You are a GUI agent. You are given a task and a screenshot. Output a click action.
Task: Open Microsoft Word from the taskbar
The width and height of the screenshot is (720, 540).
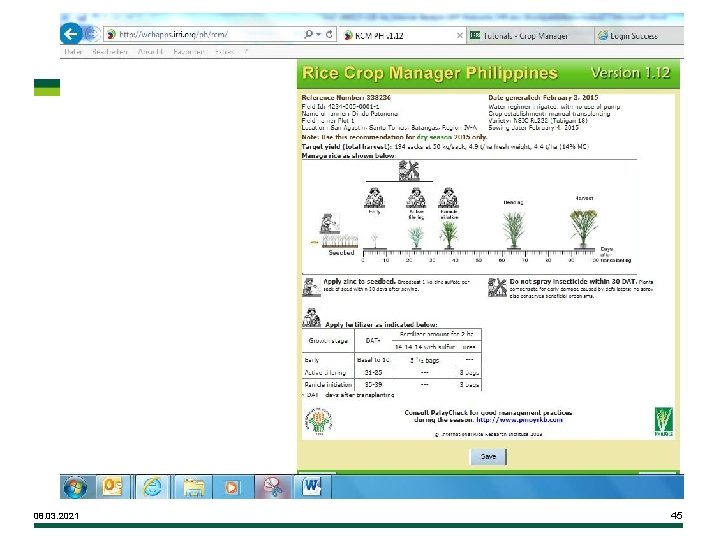click(312, 486)
